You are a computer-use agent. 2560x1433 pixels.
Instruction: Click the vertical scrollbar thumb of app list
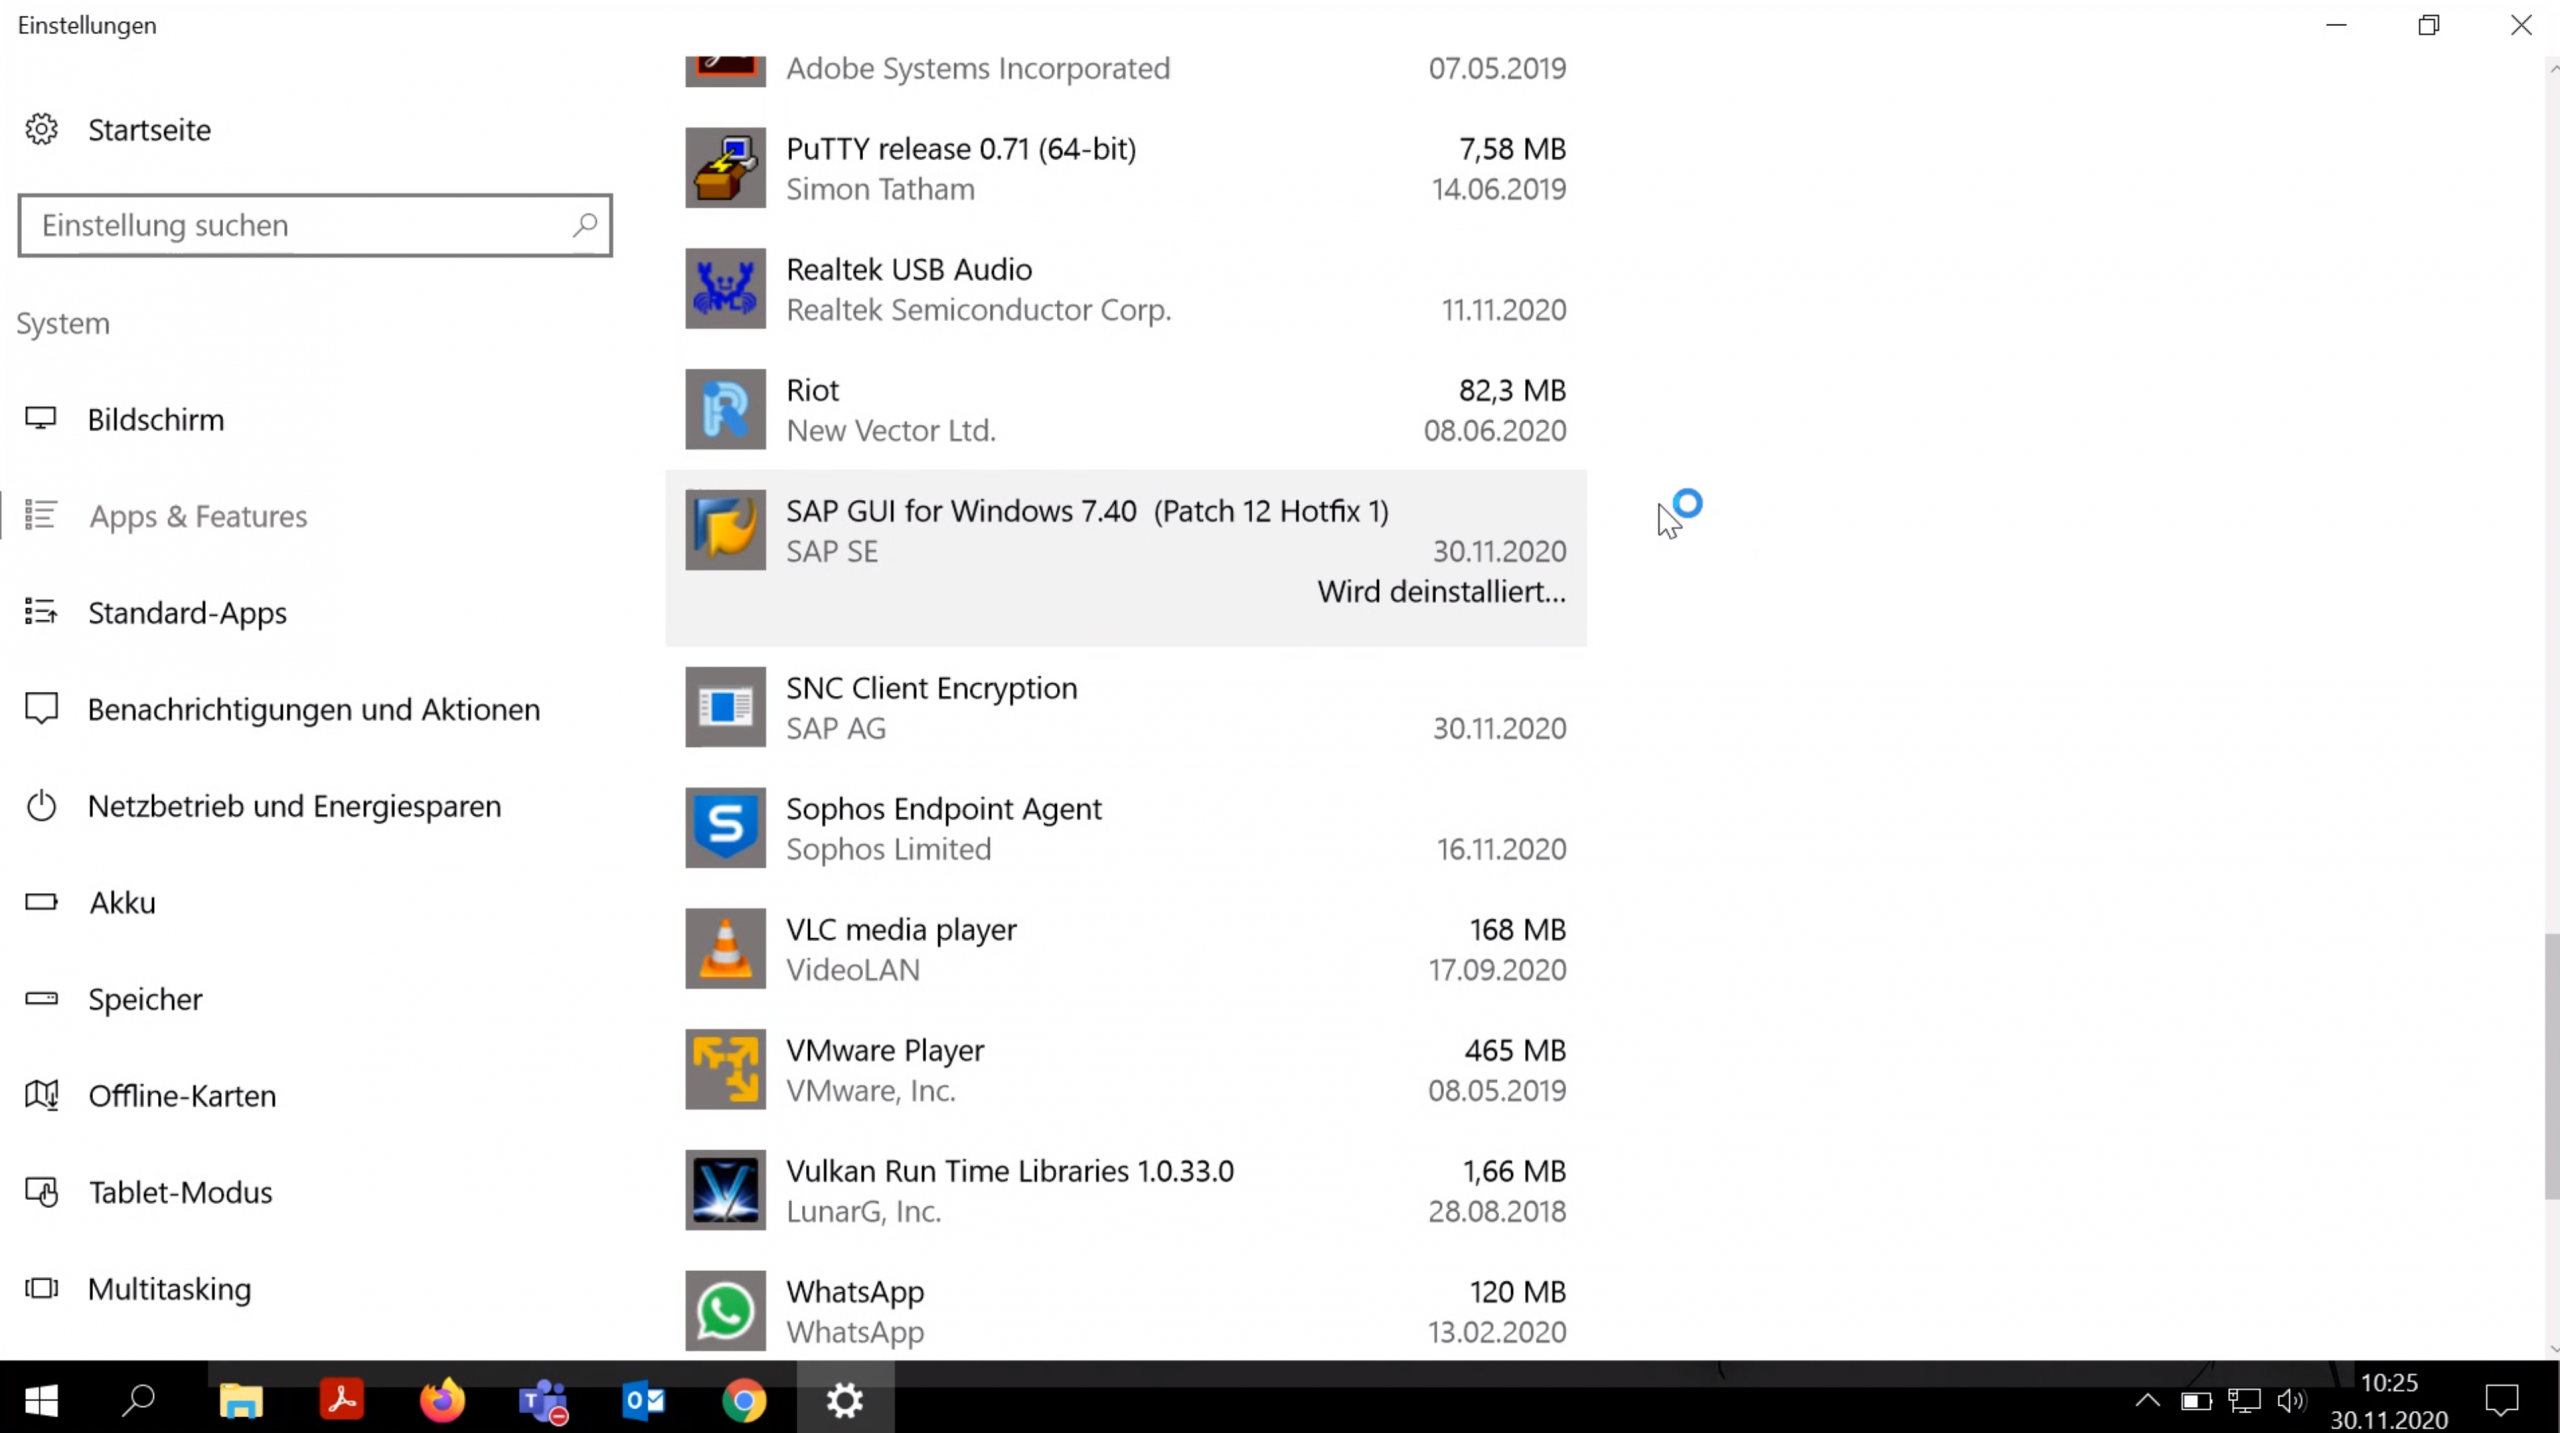(2552, 1065)
